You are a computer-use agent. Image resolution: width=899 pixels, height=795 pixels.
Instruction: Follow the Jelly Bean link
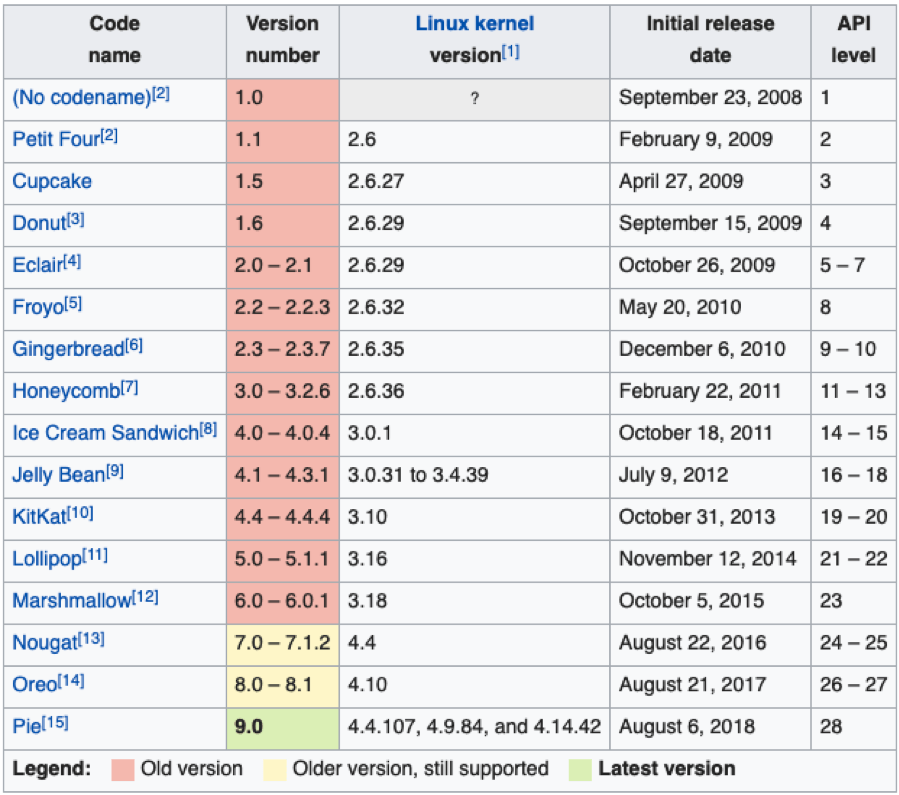[59, 475]
